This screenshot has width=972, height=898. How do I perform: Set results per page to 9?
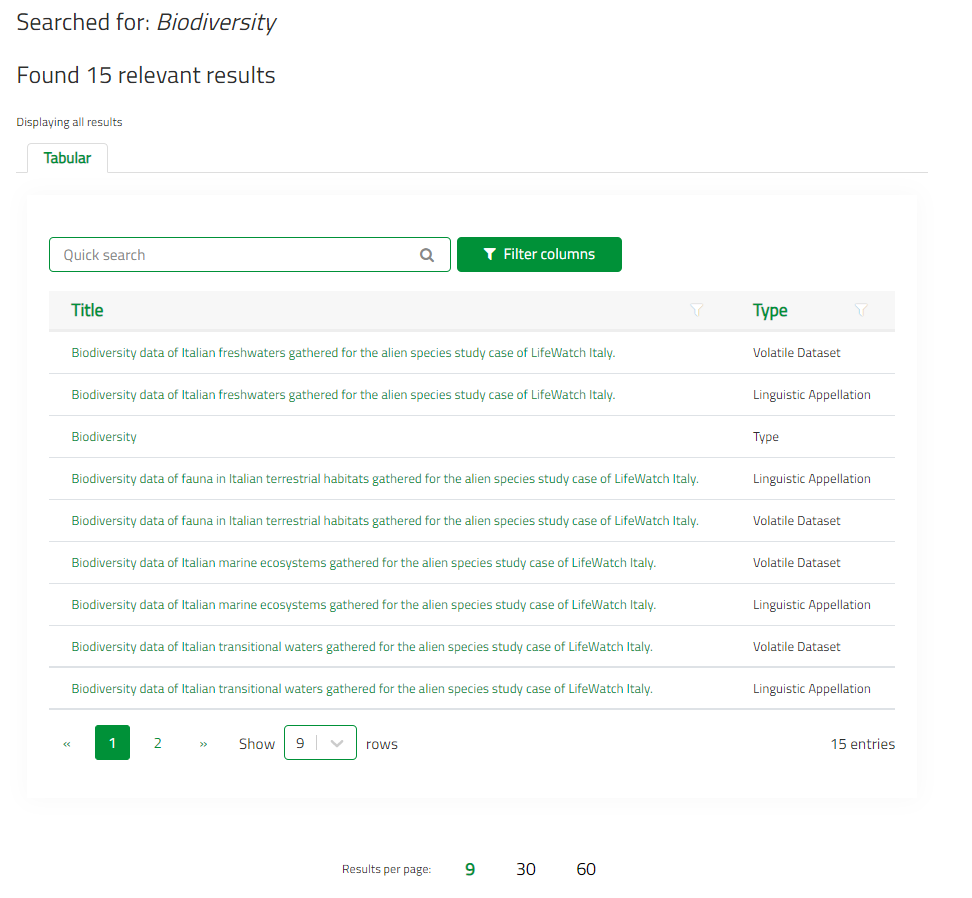click(470, 869)
